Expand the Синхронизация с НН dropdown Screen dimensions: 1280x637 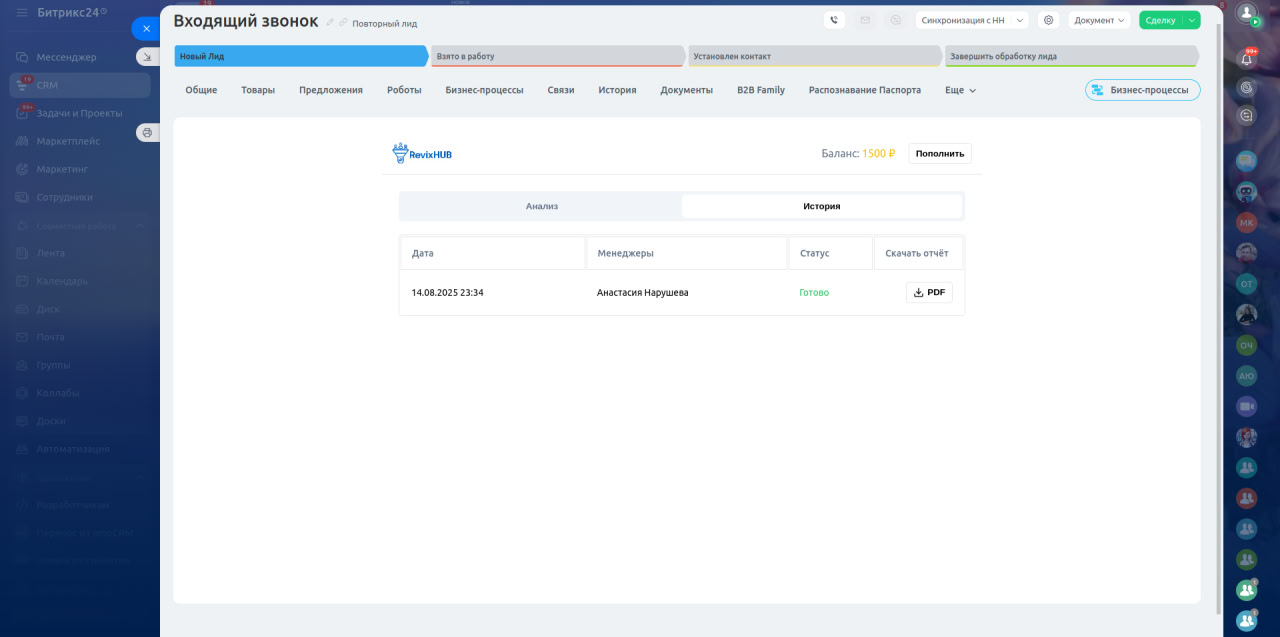click(971, 20)
